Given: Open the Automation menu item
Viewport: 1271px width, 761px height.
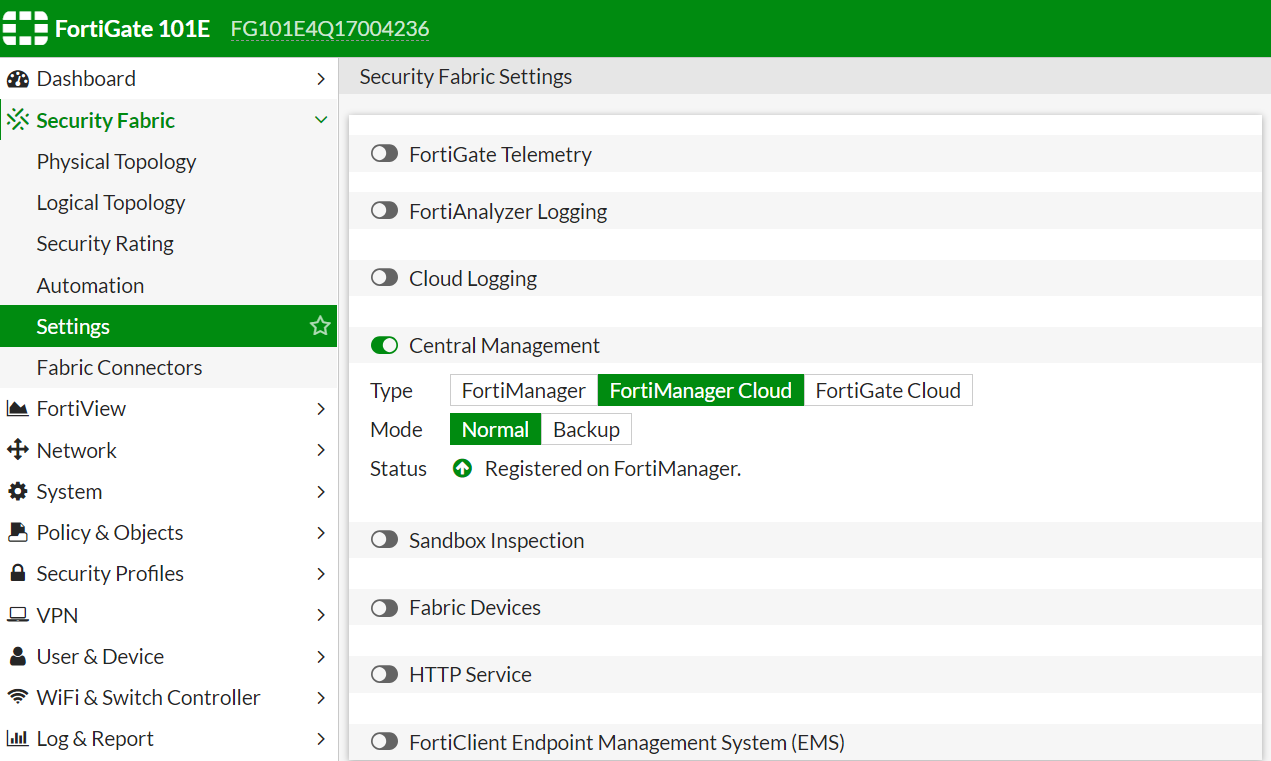Looking at the screenshot, I should pyautogui.click(x=90, y=285).
